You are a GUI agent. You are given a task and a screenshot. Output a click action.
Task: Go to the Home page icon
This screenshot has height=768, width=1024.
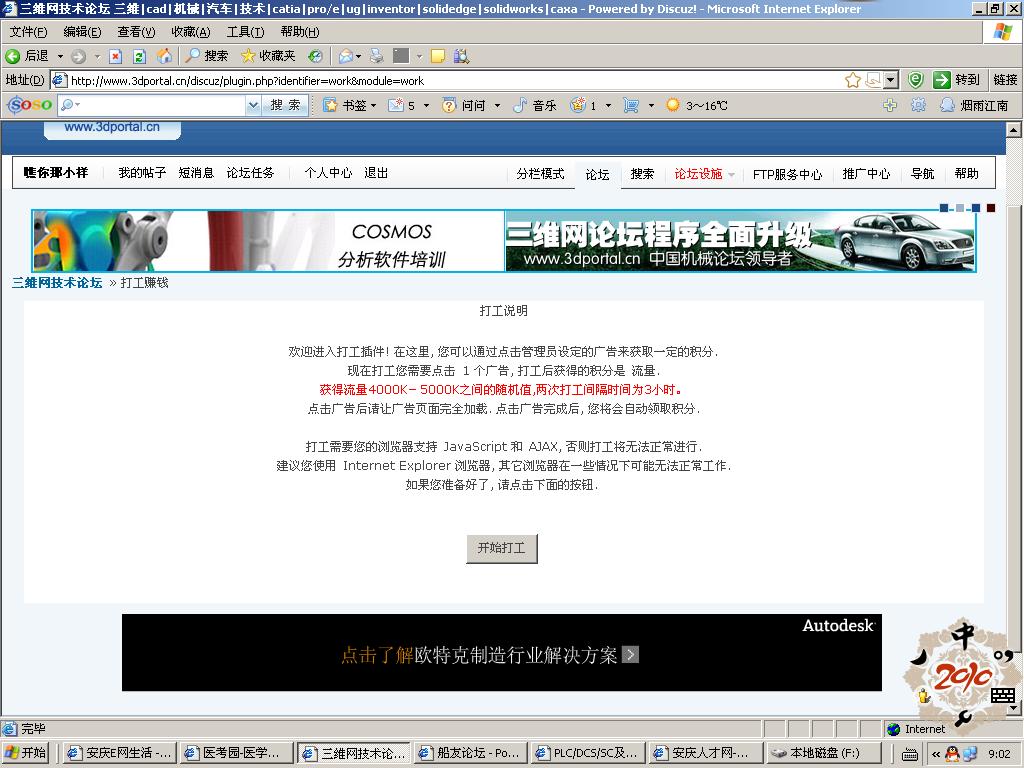[164, 56]
